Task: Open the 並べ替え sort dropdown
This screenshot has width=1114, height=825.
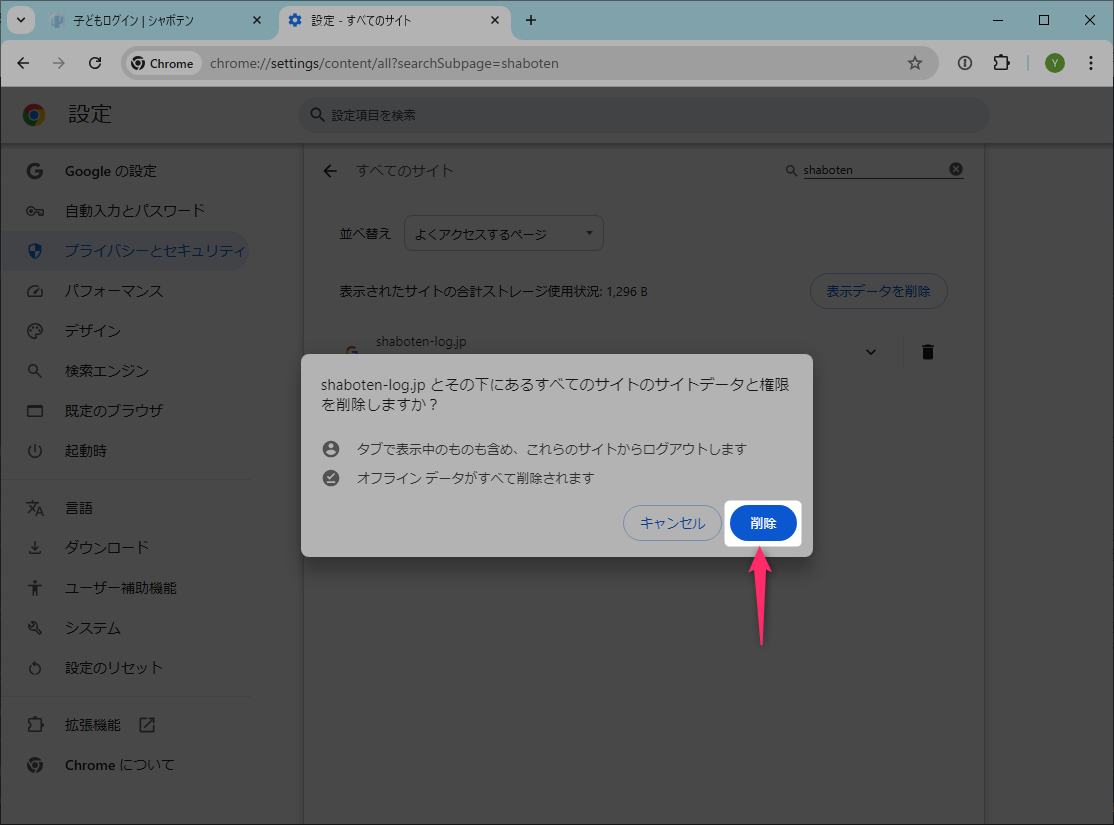Action: [504, 234]
